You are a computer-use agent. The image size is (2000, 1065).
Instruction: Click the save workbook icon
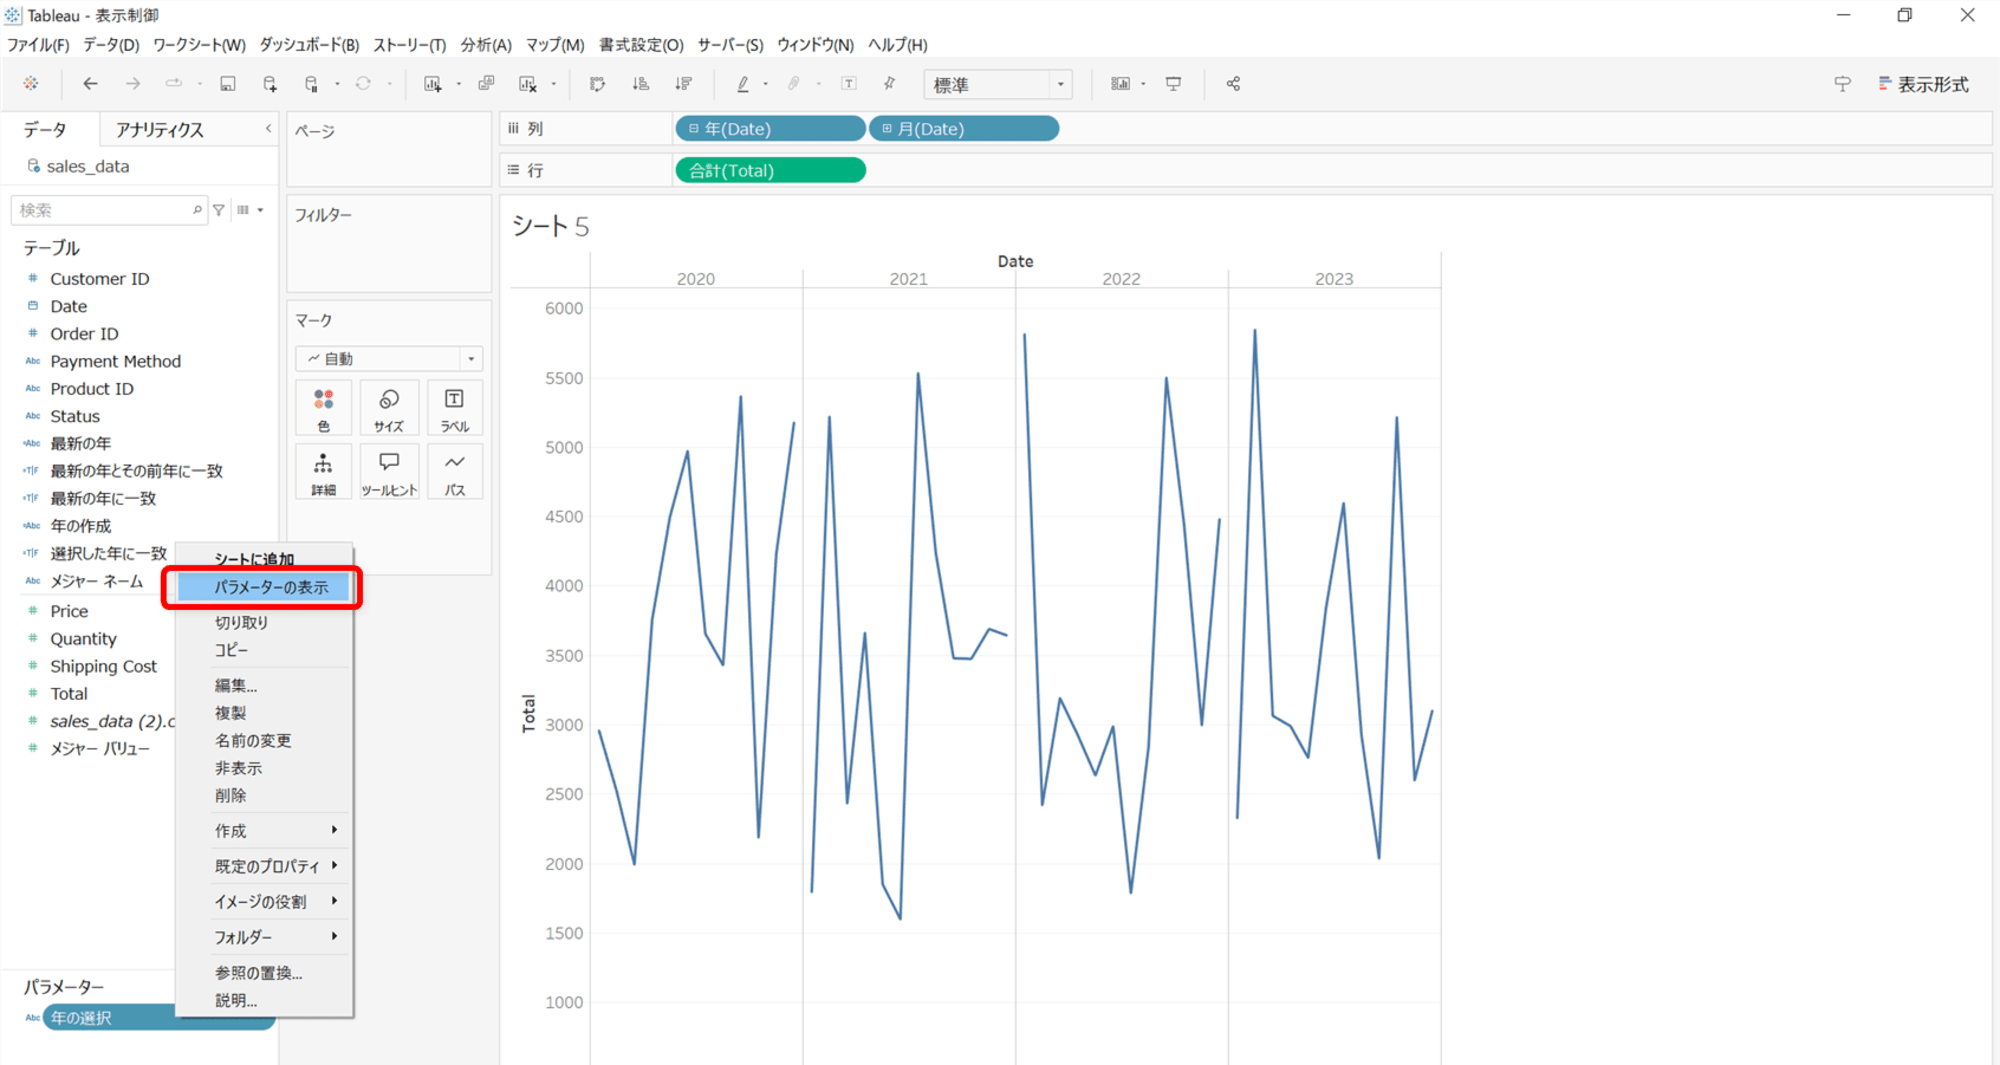coord(228,84)
